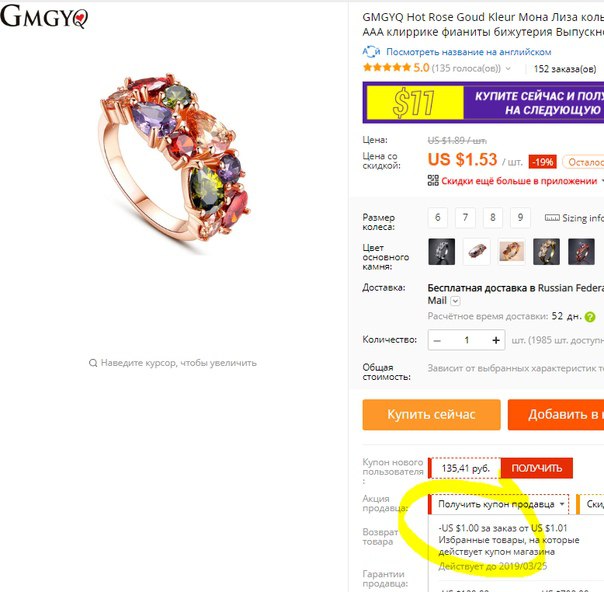Click the QR code app discount icon
This screenshot has width=604, height=592.
(433, 180)
